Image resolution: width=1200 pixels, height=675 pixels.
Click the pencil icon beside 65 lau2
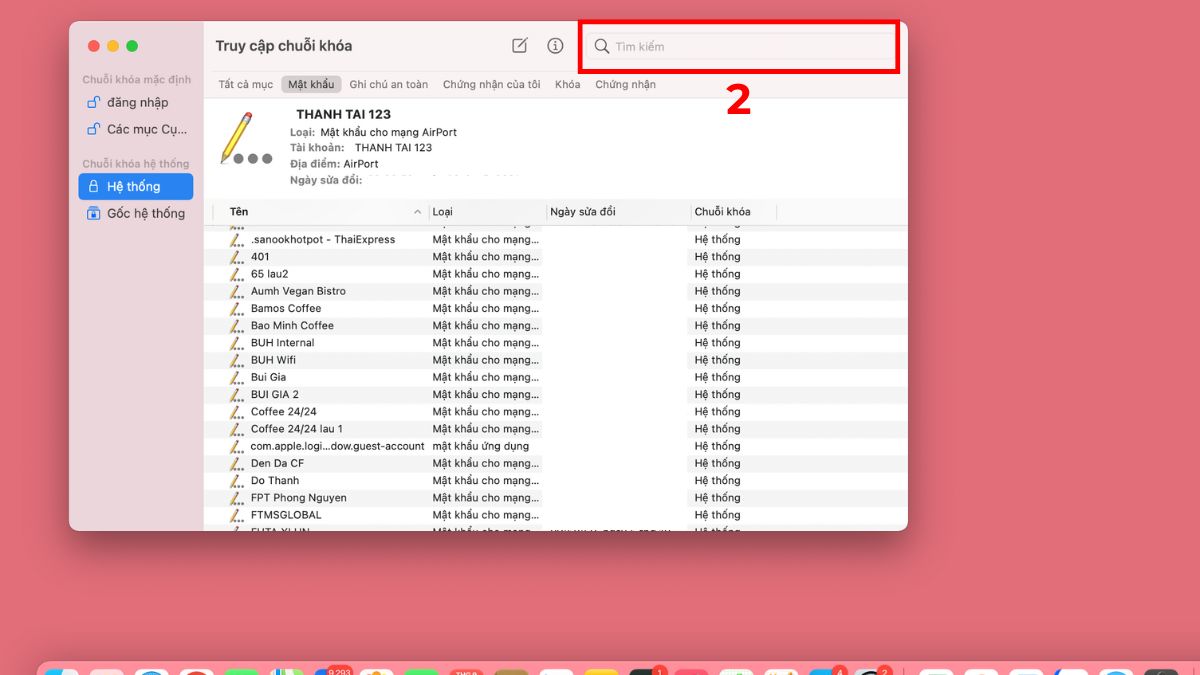(237, 274)
